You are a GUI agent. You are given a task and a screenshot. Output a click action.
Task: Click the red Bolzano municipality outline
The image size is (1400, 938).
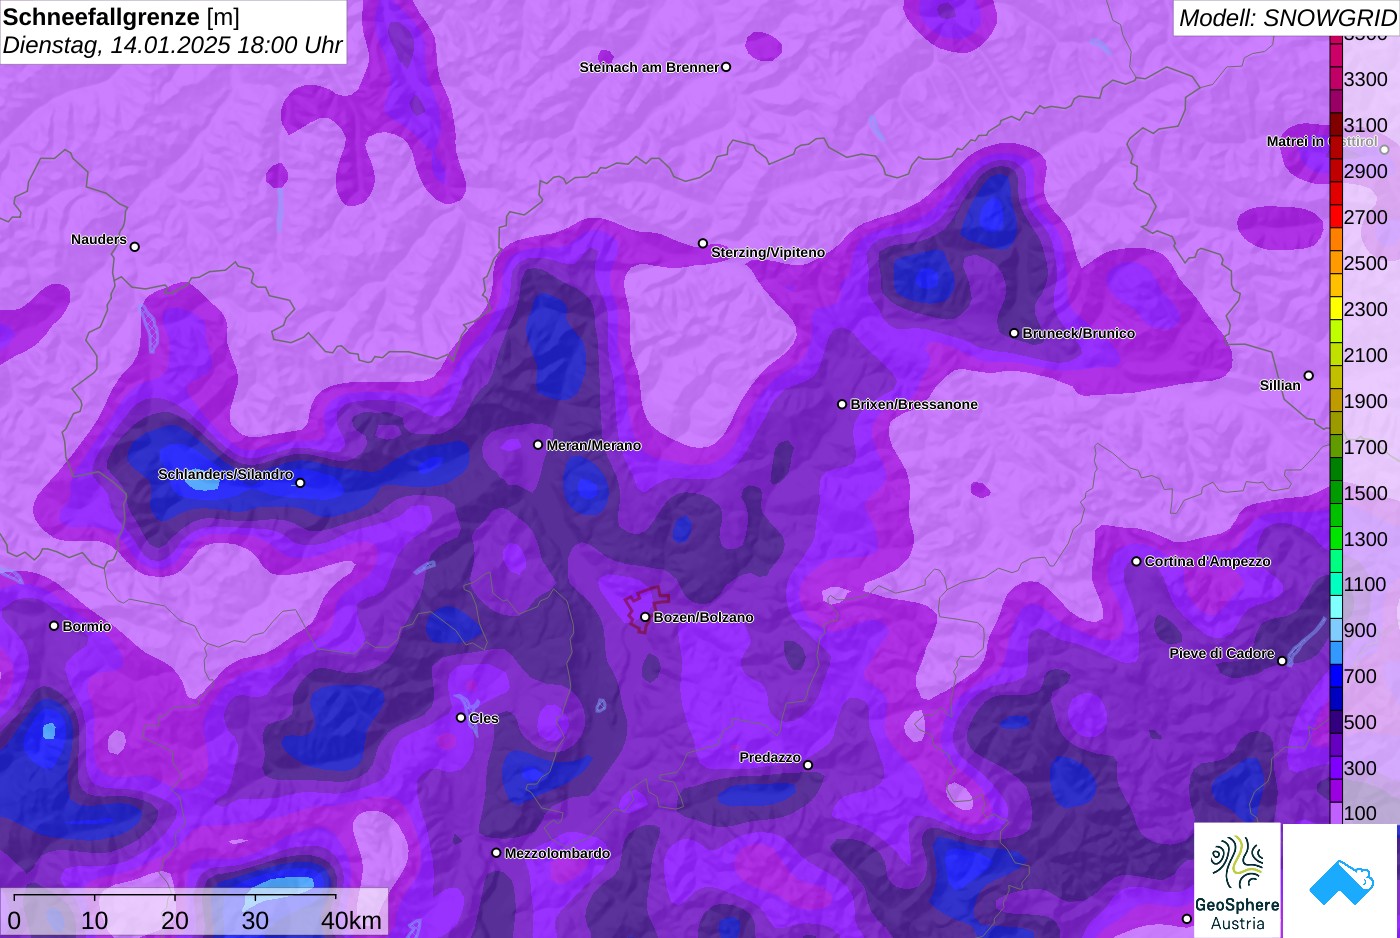point(646,608)
